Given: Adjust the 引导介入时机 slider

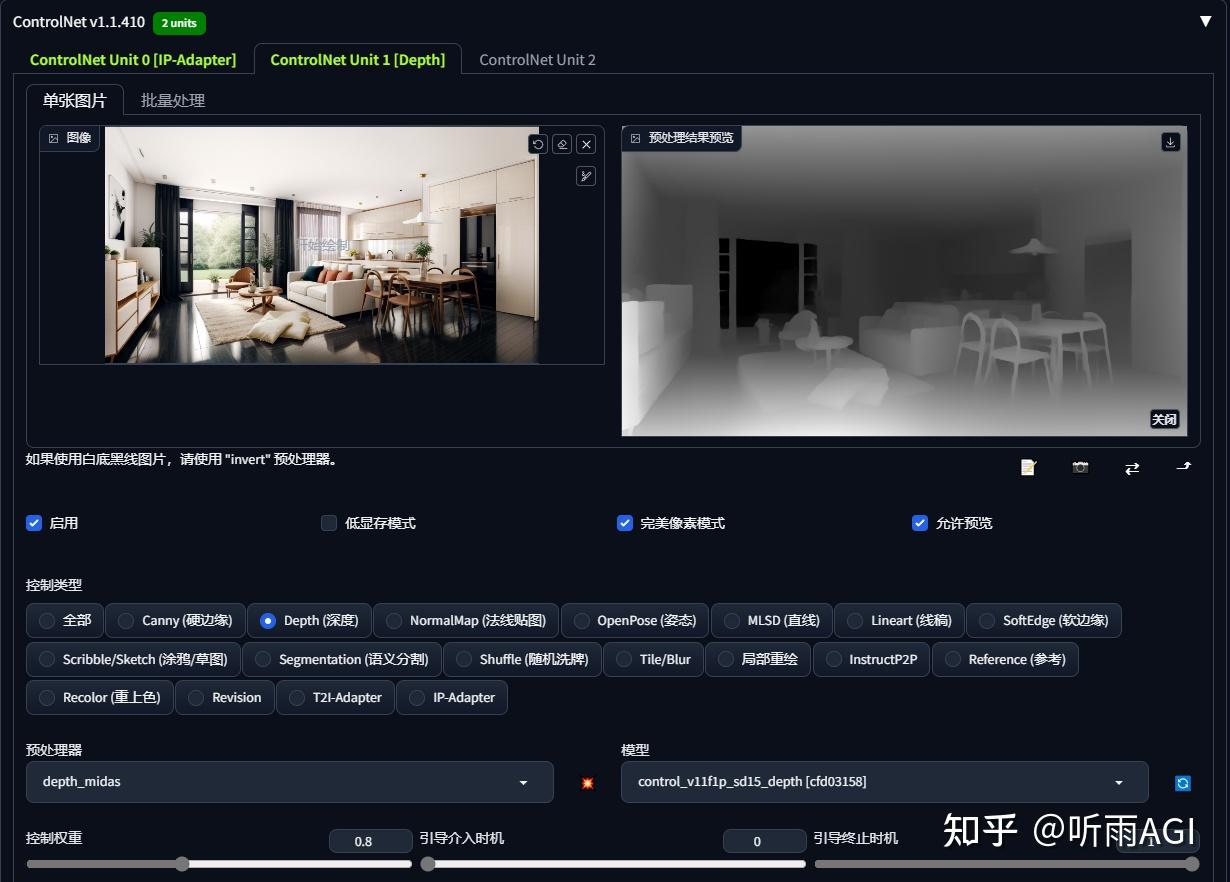Looking at the screenshot, I should pyautogui.click(x=613, y=864).
